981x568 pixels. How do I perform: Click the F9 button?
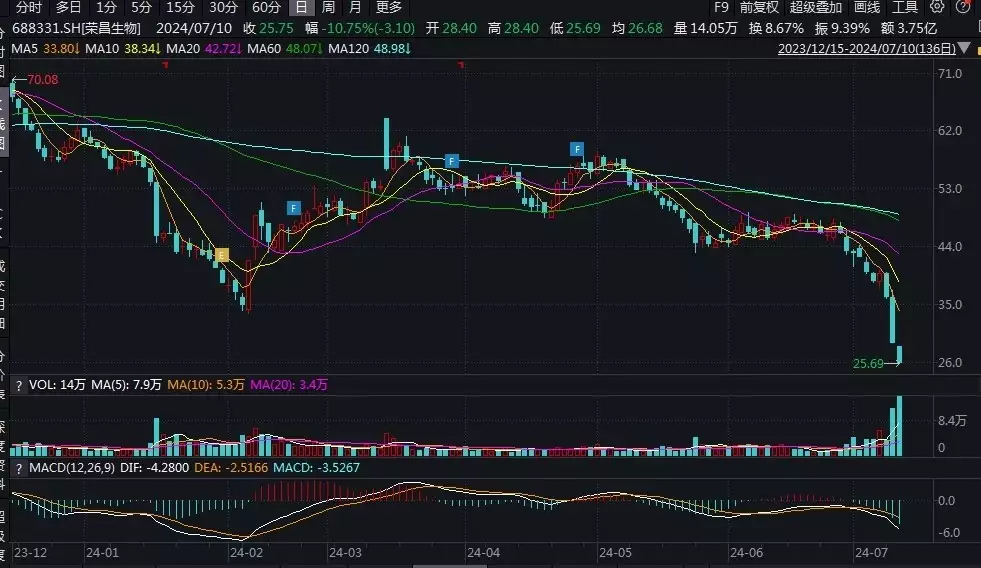pyautogui.click(x=721, y=8)
